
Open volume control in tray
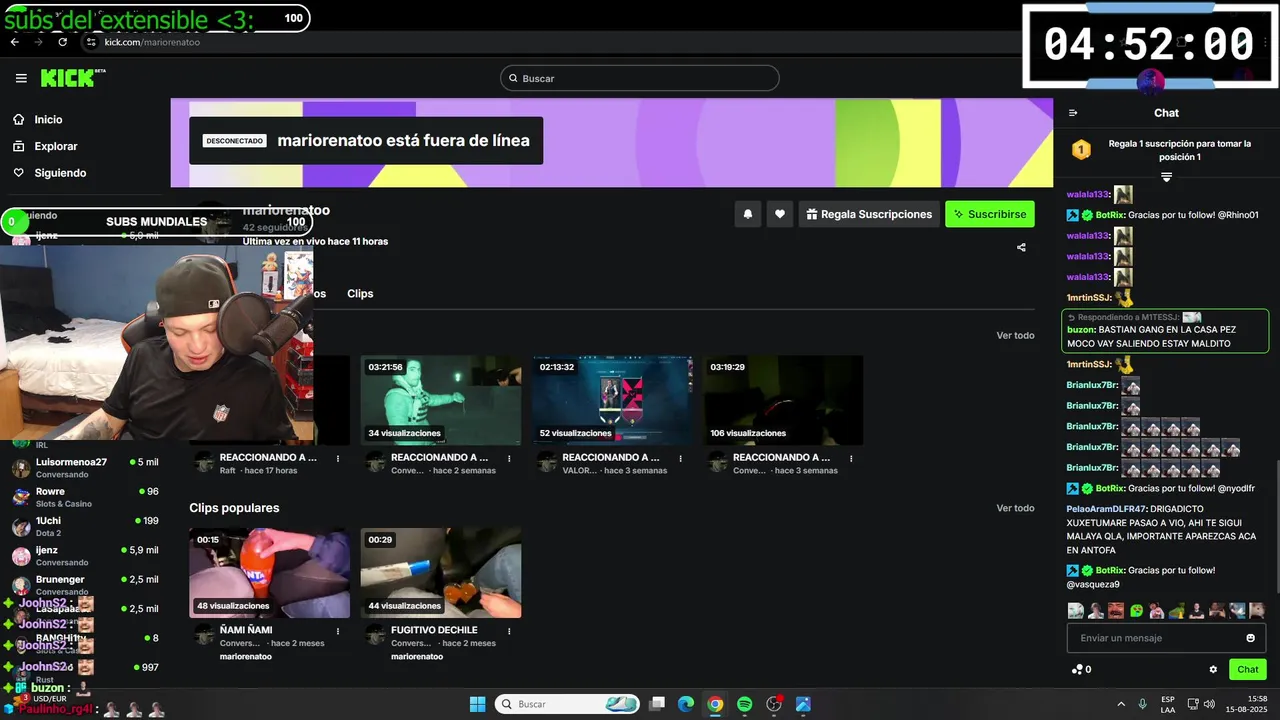click(1211, 704)
